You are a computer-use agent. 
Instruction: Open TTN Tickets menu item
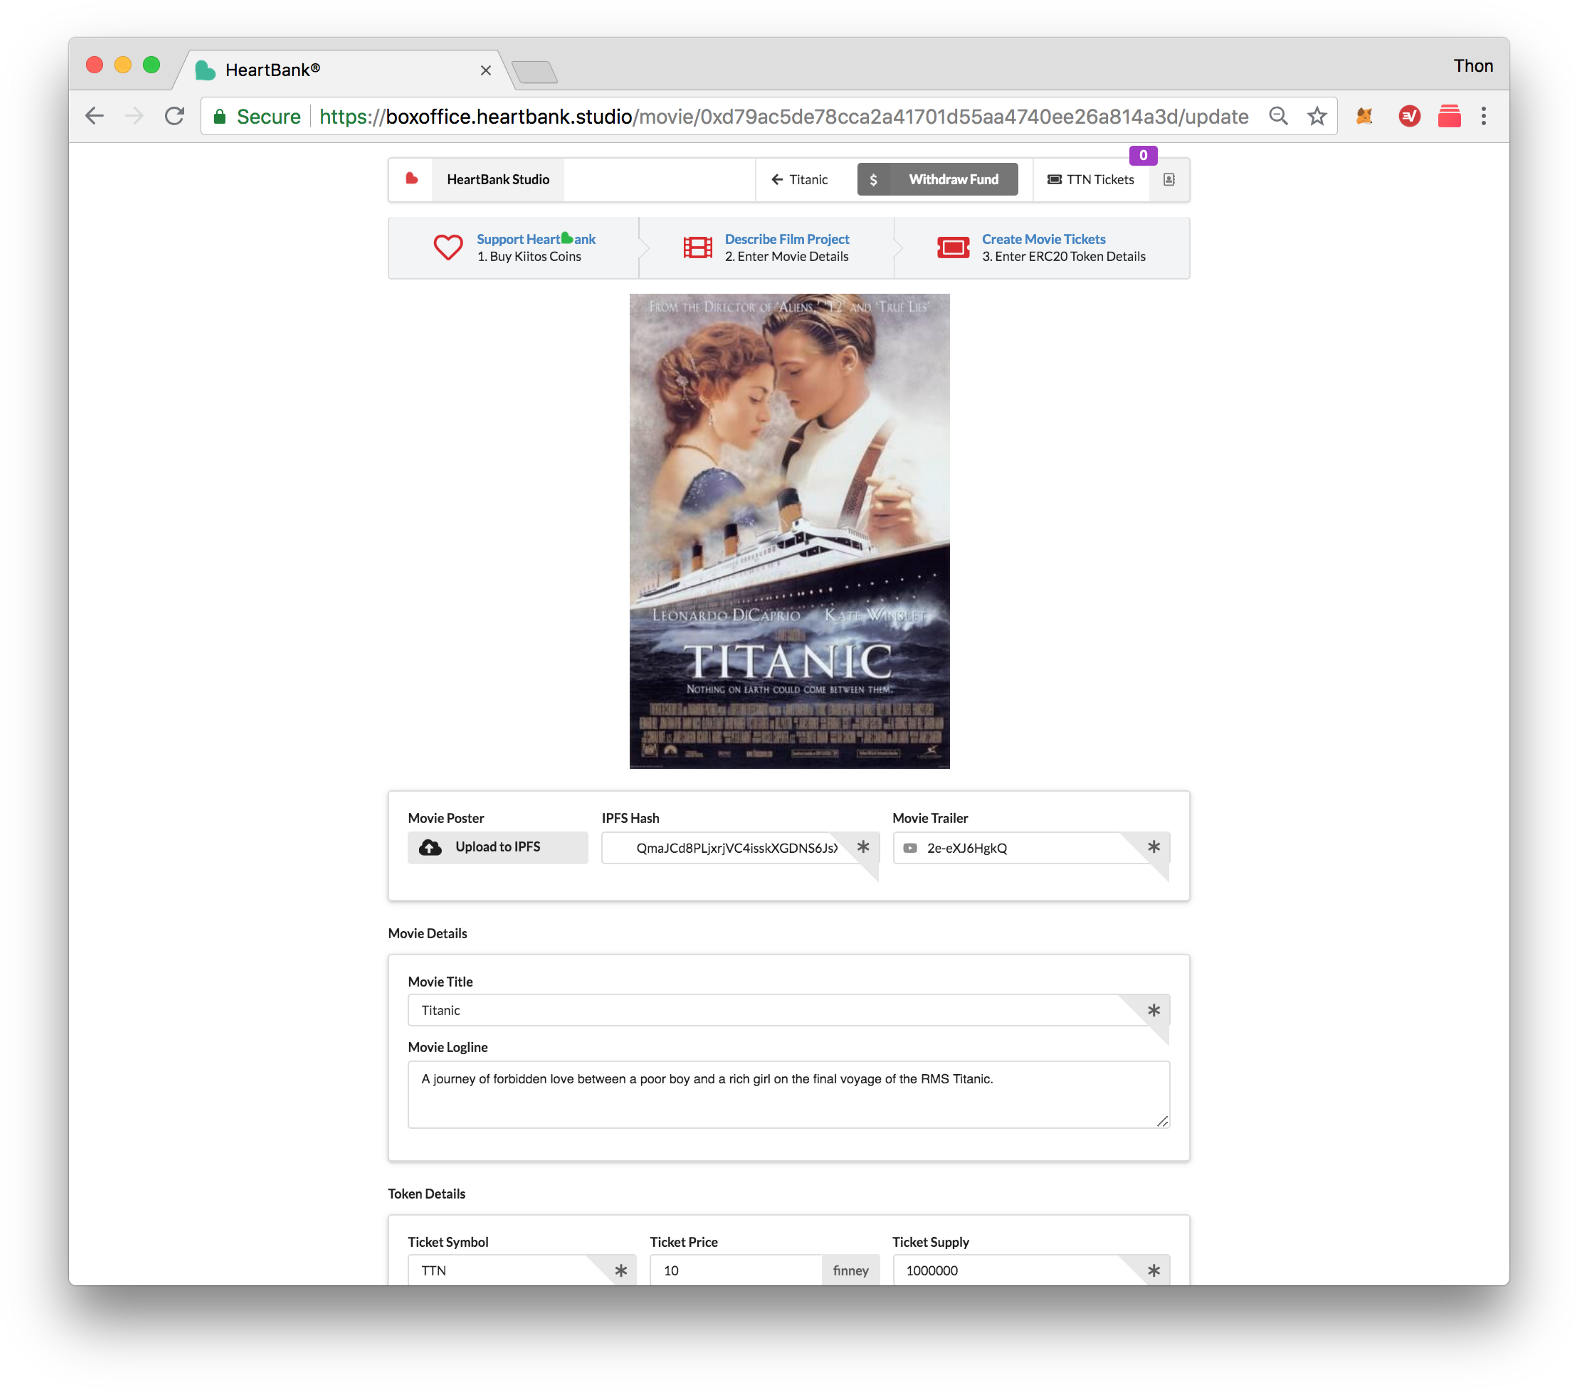[1091, 180]
